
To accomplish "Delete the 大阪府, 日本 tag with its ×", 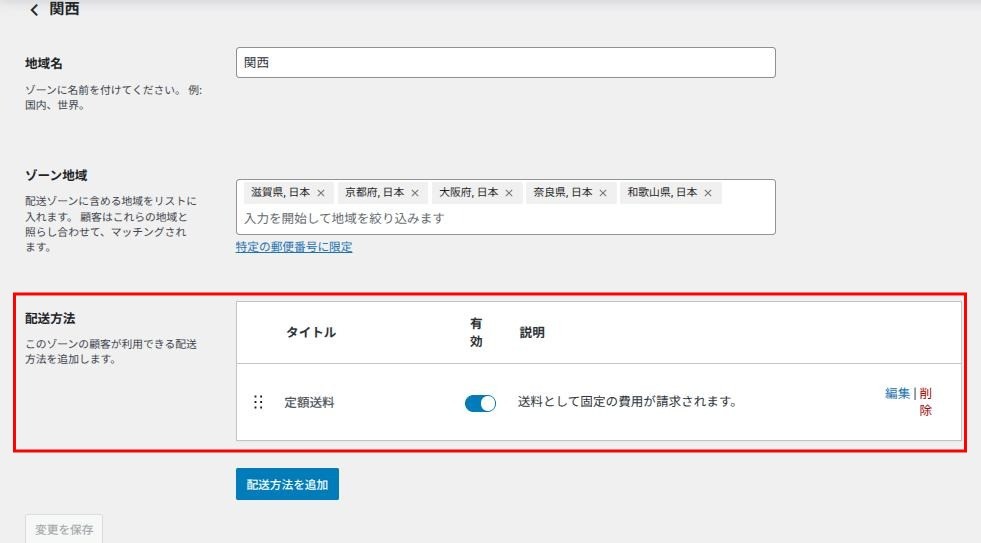I will click(x=508, y=193).
